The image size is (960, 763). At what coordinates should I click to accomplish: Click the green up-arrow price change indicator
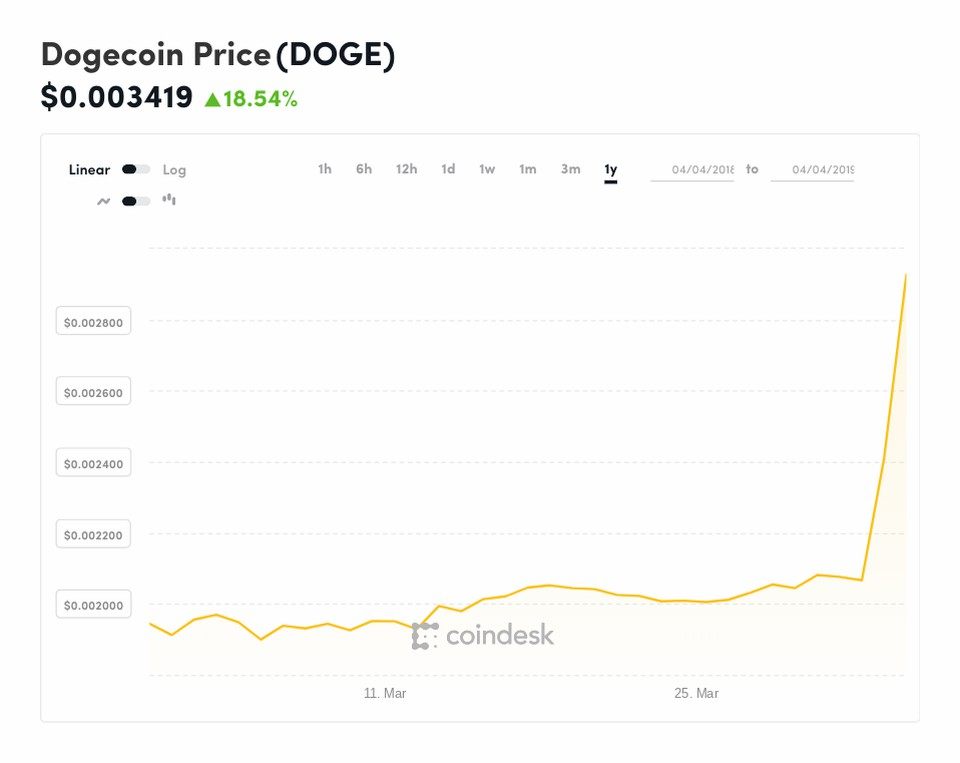coord(212,99)
